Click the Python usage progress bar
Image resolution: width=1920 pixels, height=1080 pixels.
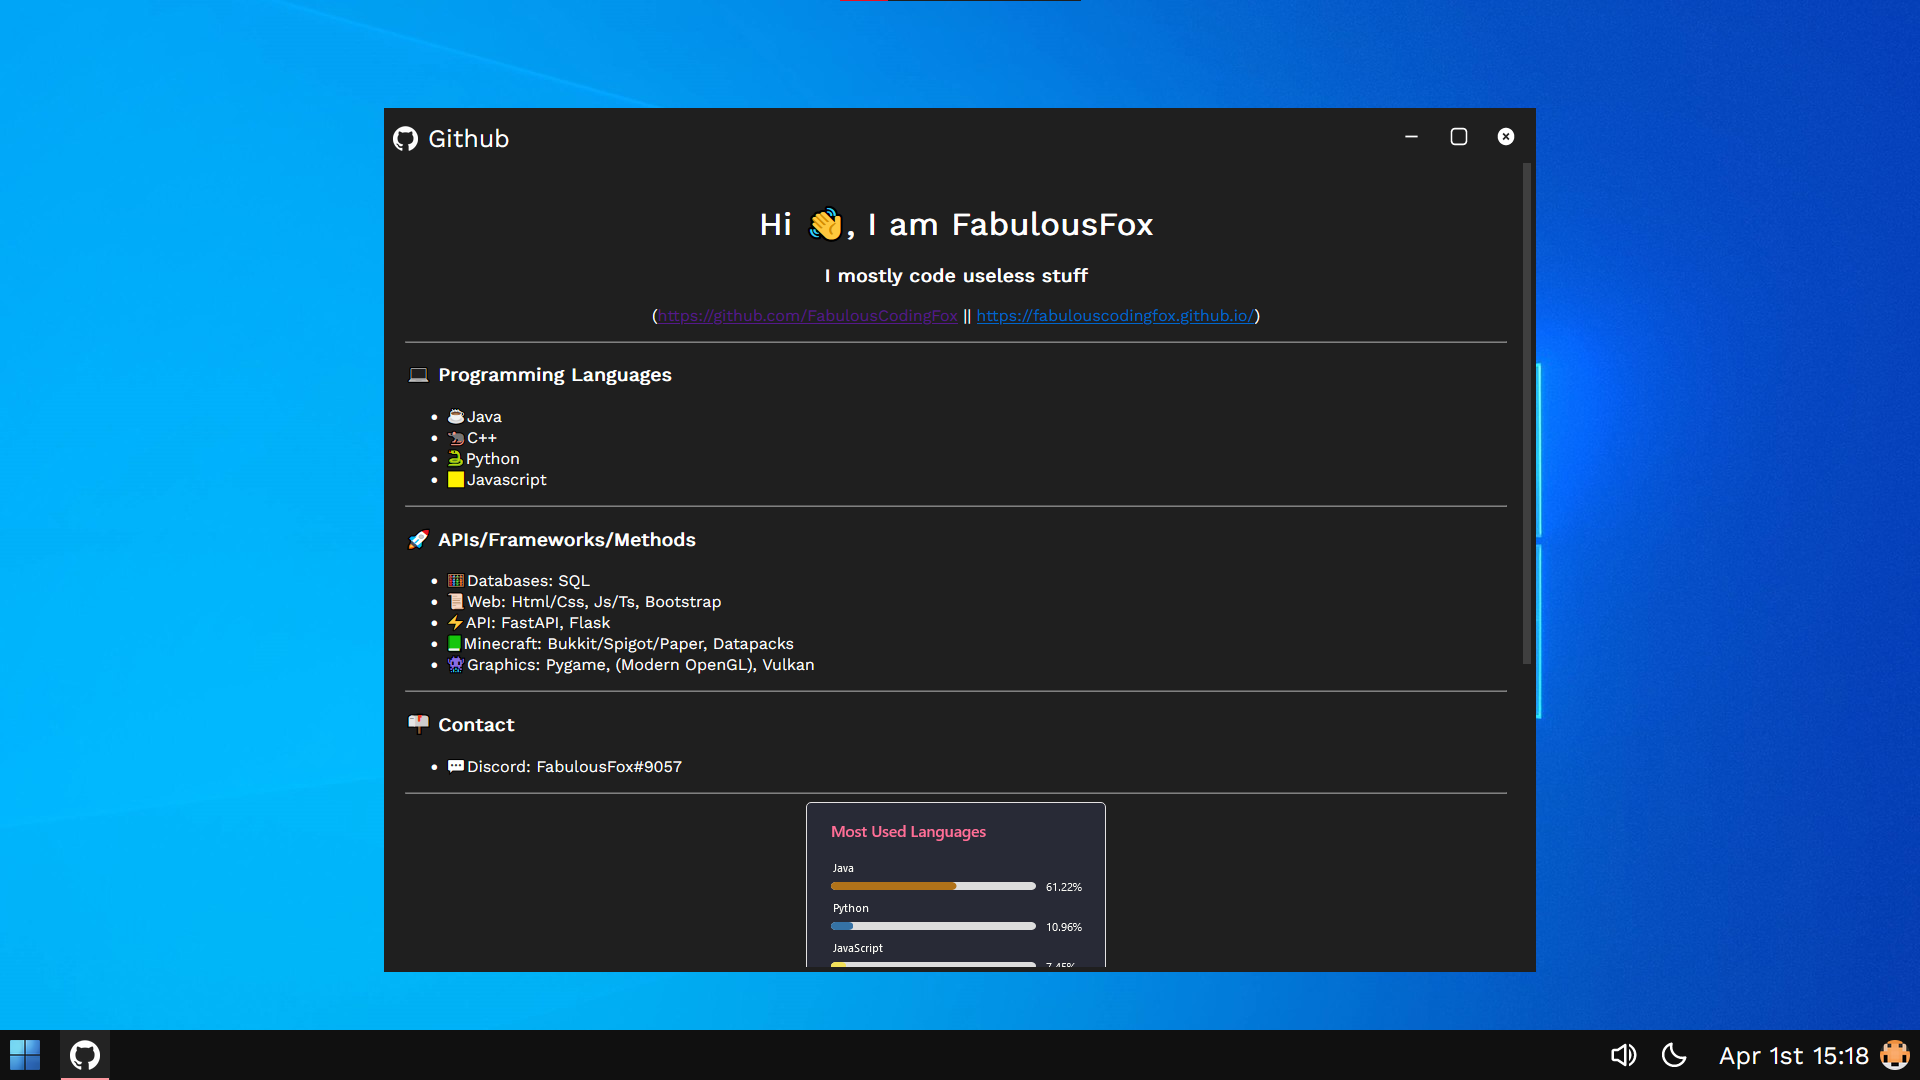933,926
